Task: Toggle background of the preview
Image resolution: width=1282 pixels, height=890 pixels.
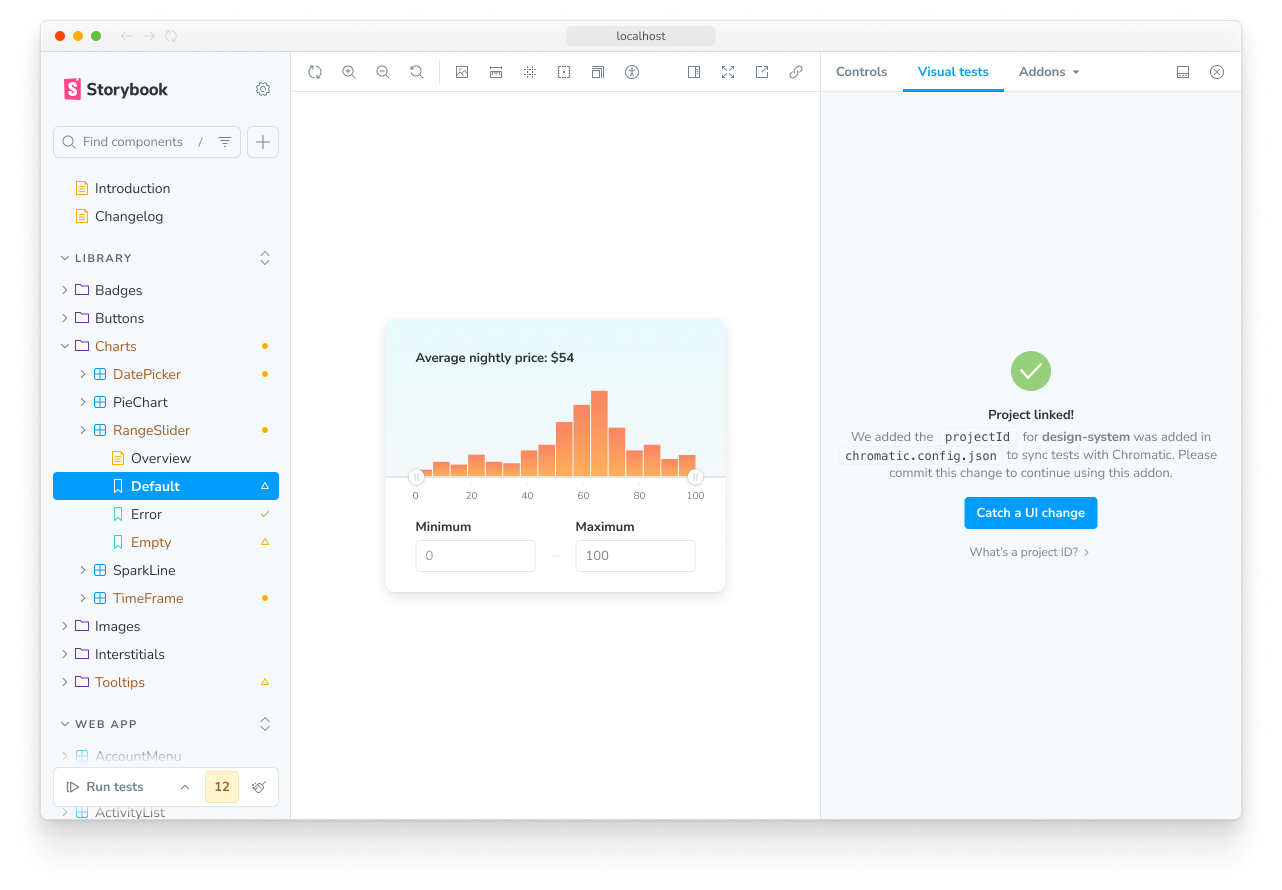Action: tap(462, 72)
